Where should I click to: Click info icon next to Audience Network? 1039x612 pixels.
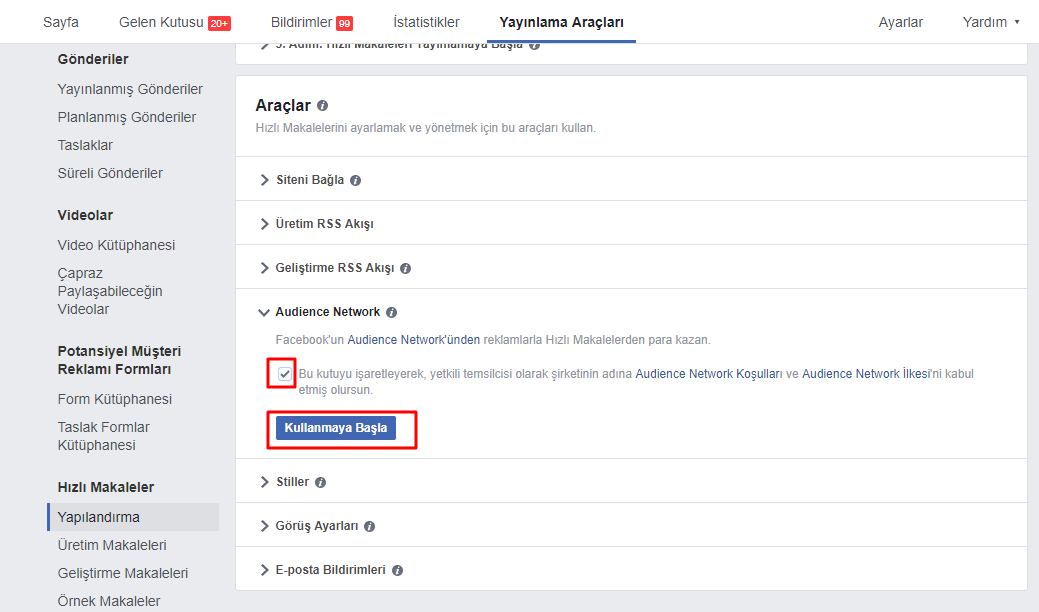tap(391, 313)
